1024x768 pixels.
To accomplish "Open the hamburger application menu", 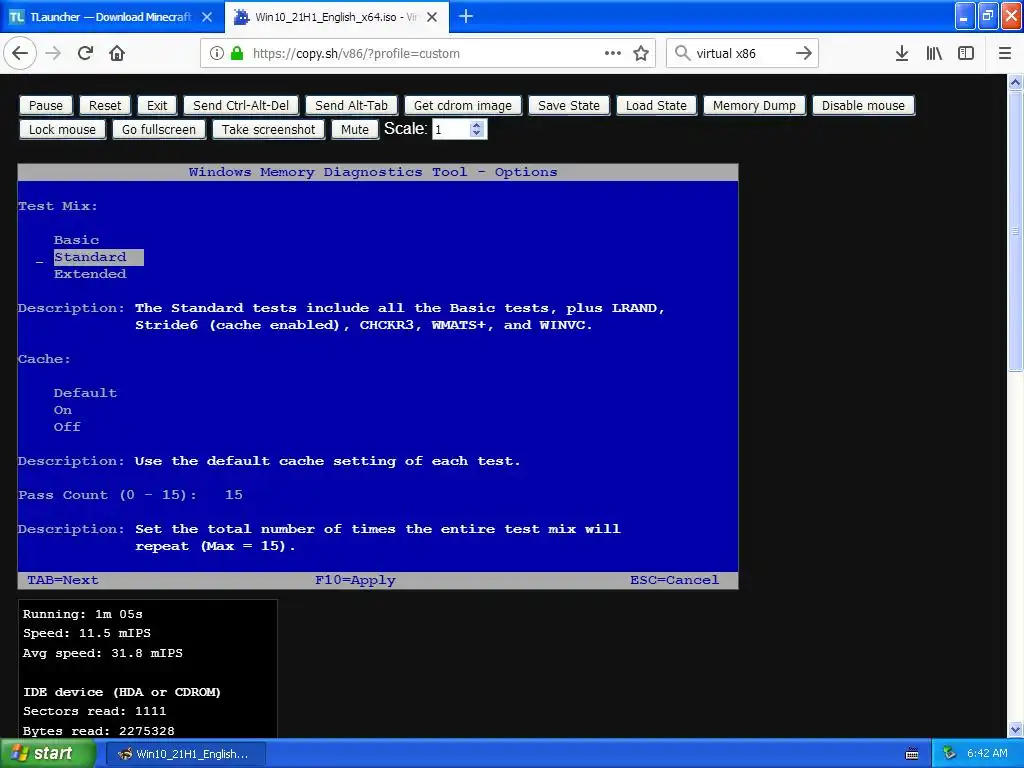I will 1004,54.
